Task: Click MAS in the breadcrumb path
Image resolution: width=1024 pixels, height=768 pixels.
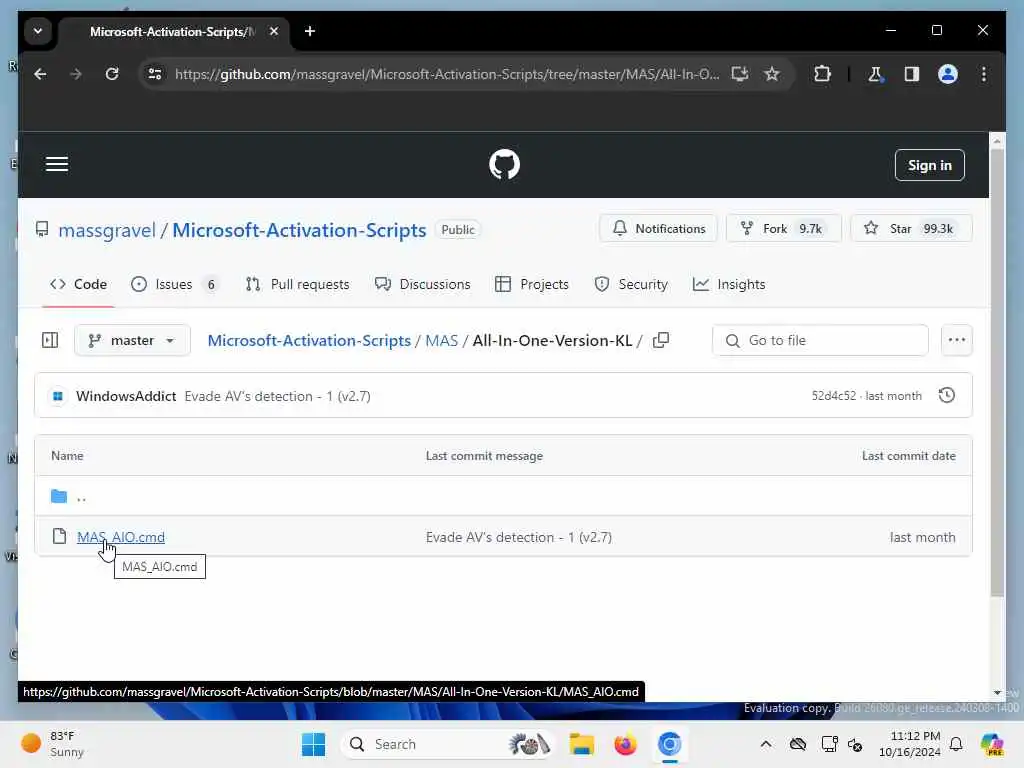Action: (x=441, y=341)
